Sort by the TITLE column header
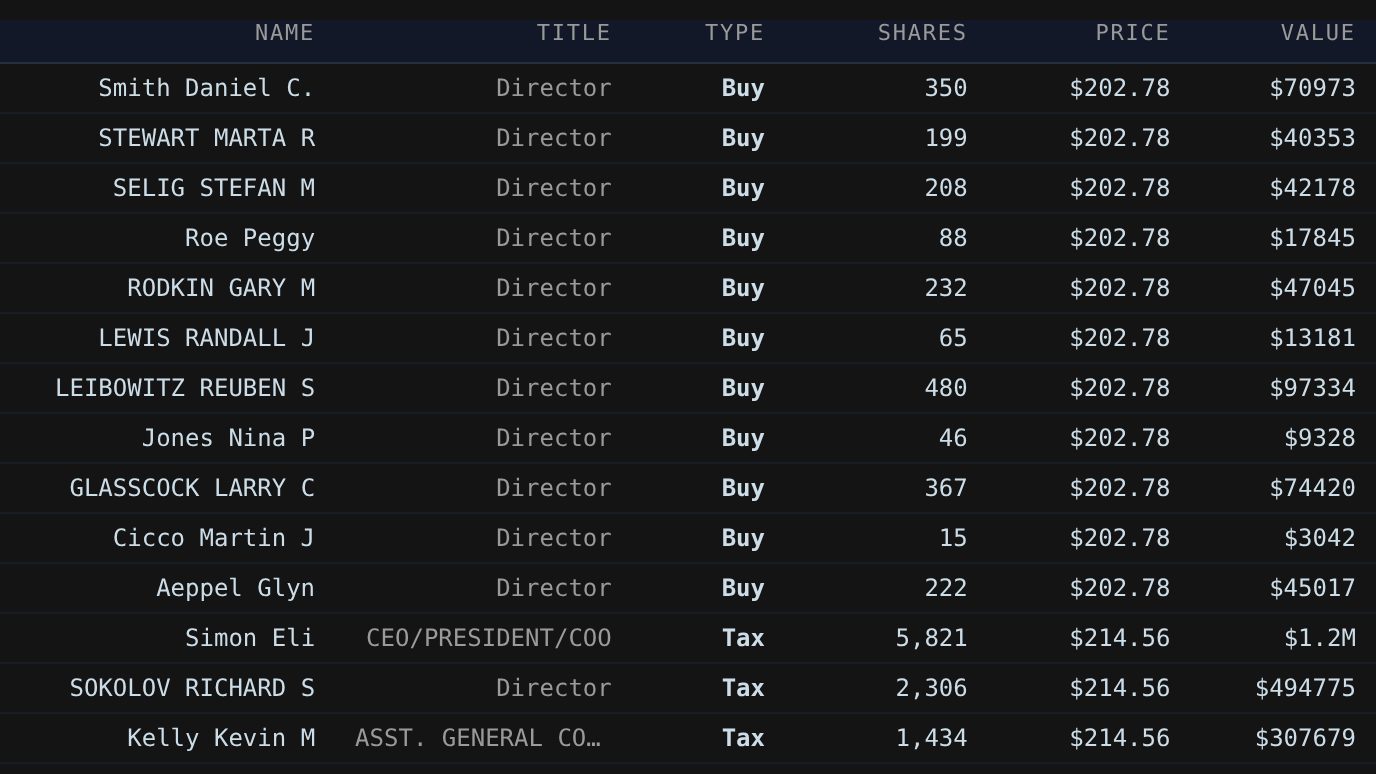The height and width of the screenshot is (774, 1376). click(573, 33)
